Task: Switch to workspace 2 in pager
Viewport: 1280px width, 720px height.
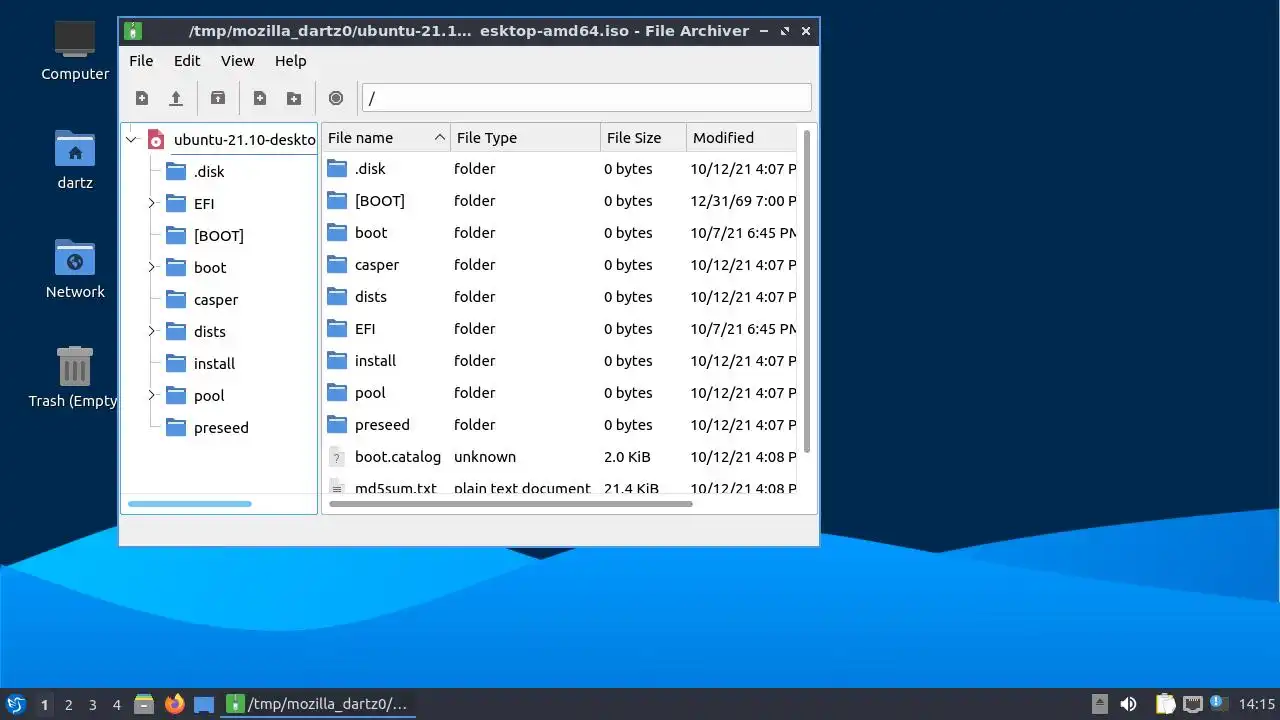Action: (x=69, y=705)
